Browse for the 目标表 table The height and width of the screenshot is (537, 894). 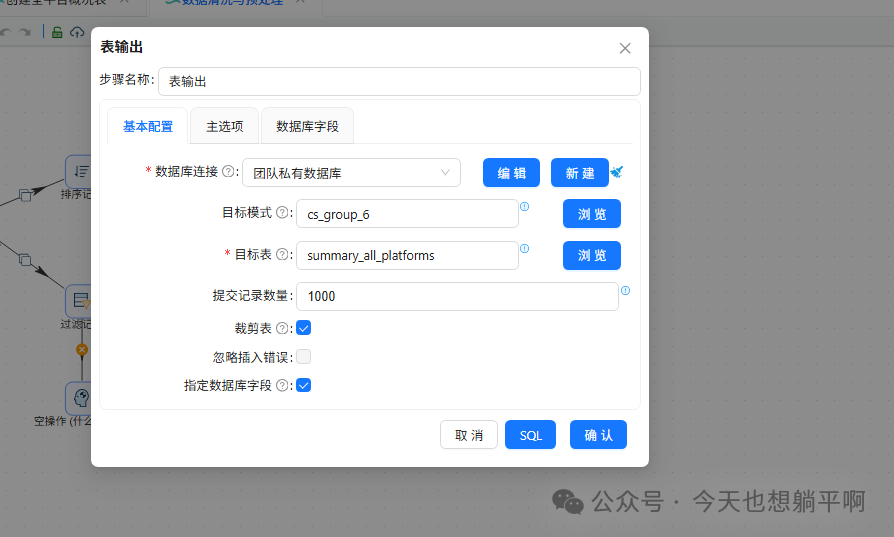tap(592, 255)
